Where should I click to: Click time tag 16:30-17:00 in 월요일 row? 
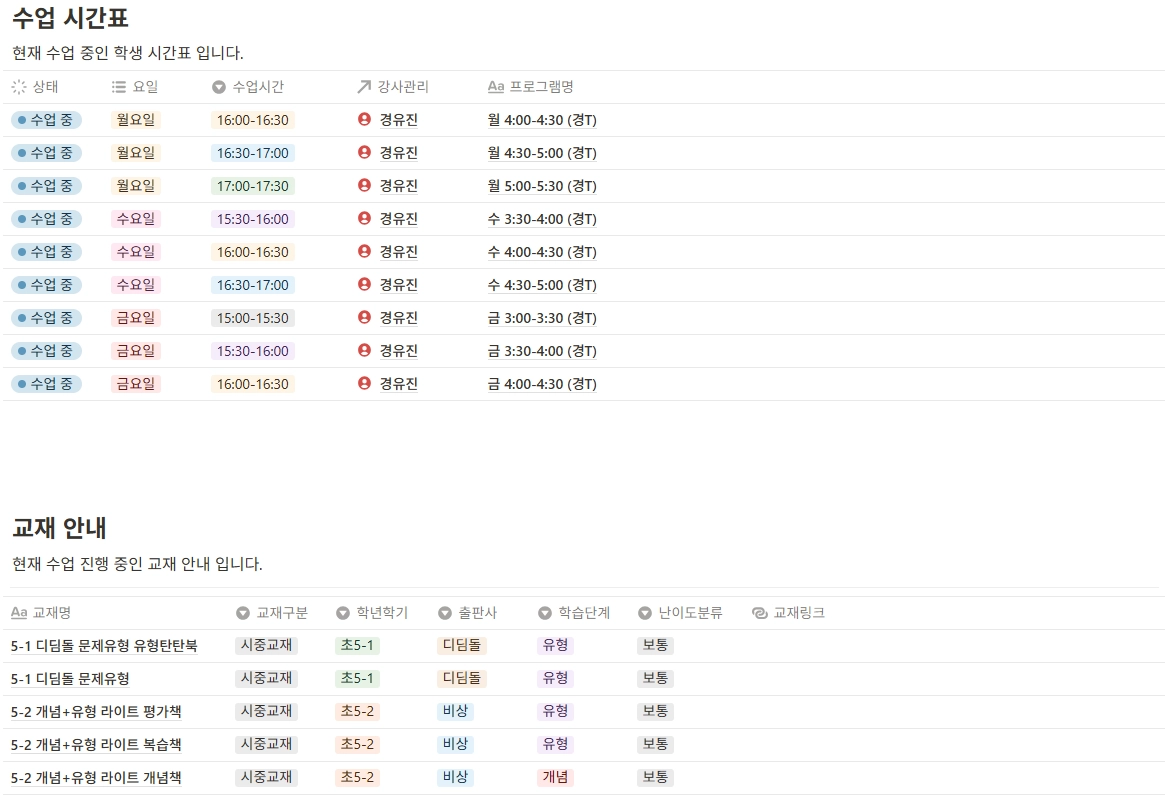(253, 153)
